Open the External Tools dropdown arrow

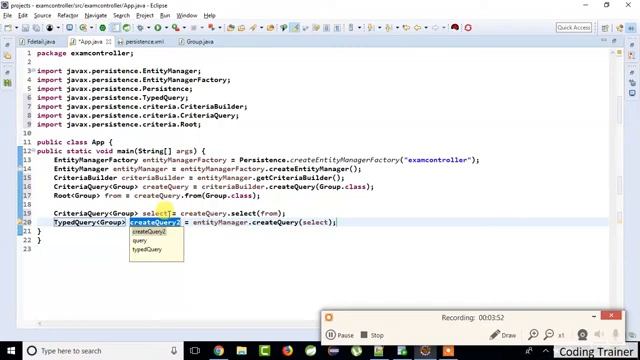(184, 28)
